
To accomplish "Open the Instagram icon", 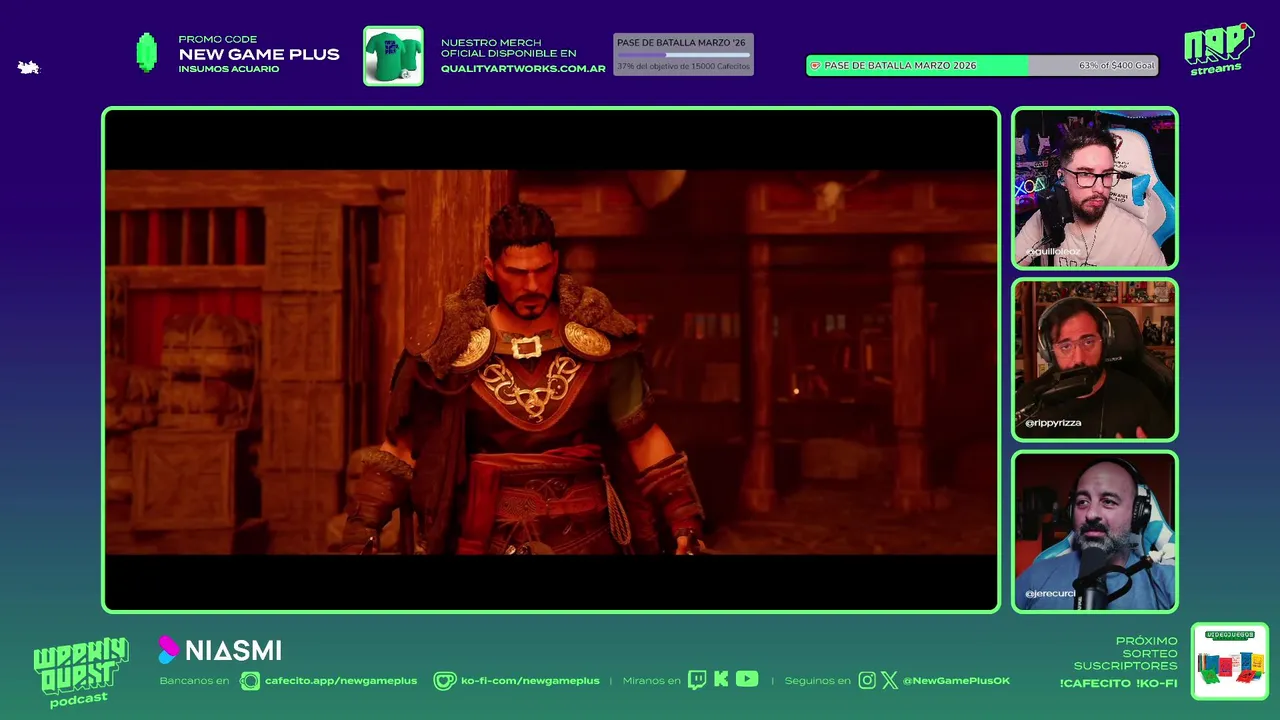I will click(x=867, y=680).
